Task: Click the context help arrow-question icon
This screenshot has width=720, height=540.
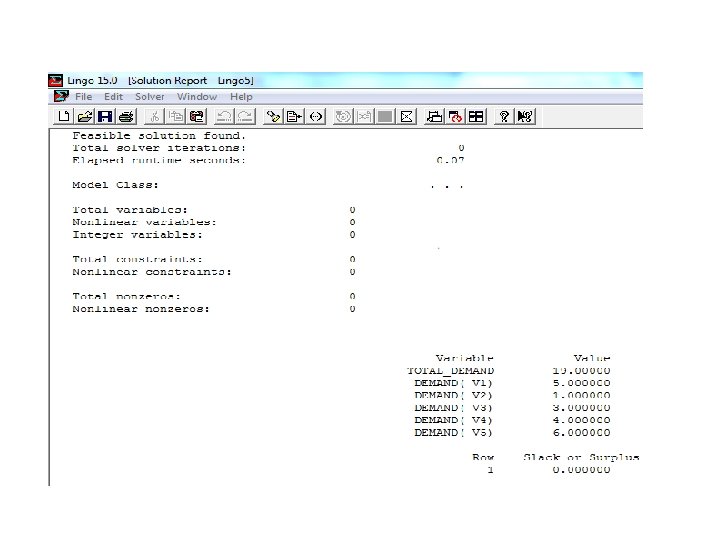Action: (525, 117)
